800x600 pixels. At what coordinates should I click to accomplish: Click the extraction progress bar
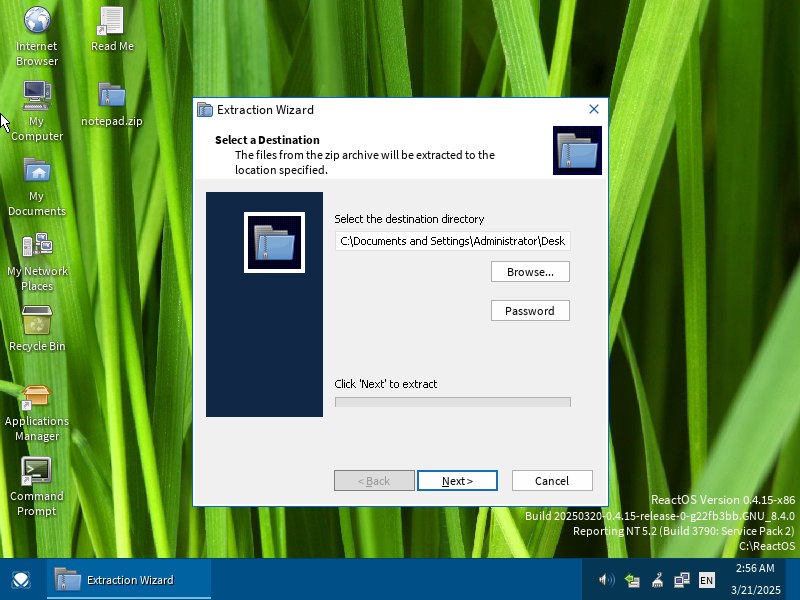[x=452, y=401]
